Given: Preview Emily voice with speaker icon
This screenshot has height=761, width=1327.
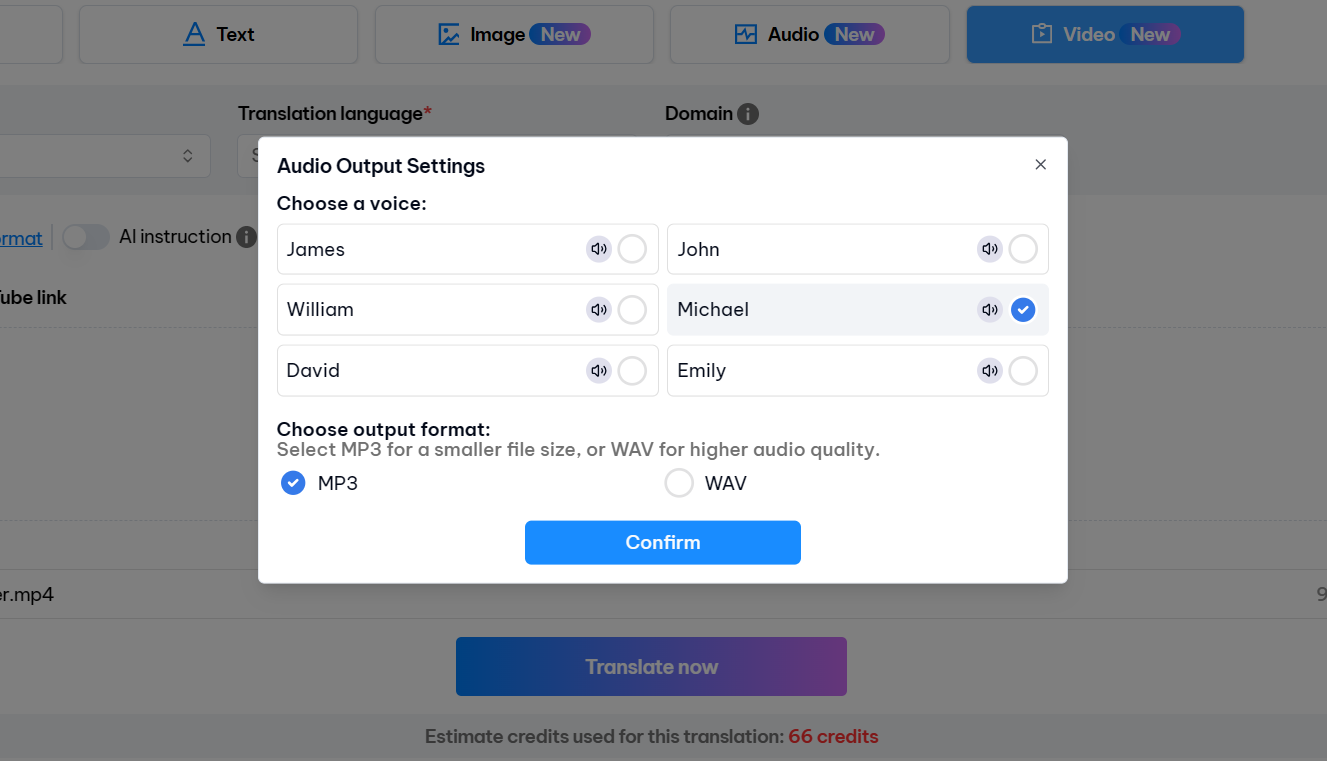Looking at the screenshot, I should pyautogui.click(x=990, y=371).
